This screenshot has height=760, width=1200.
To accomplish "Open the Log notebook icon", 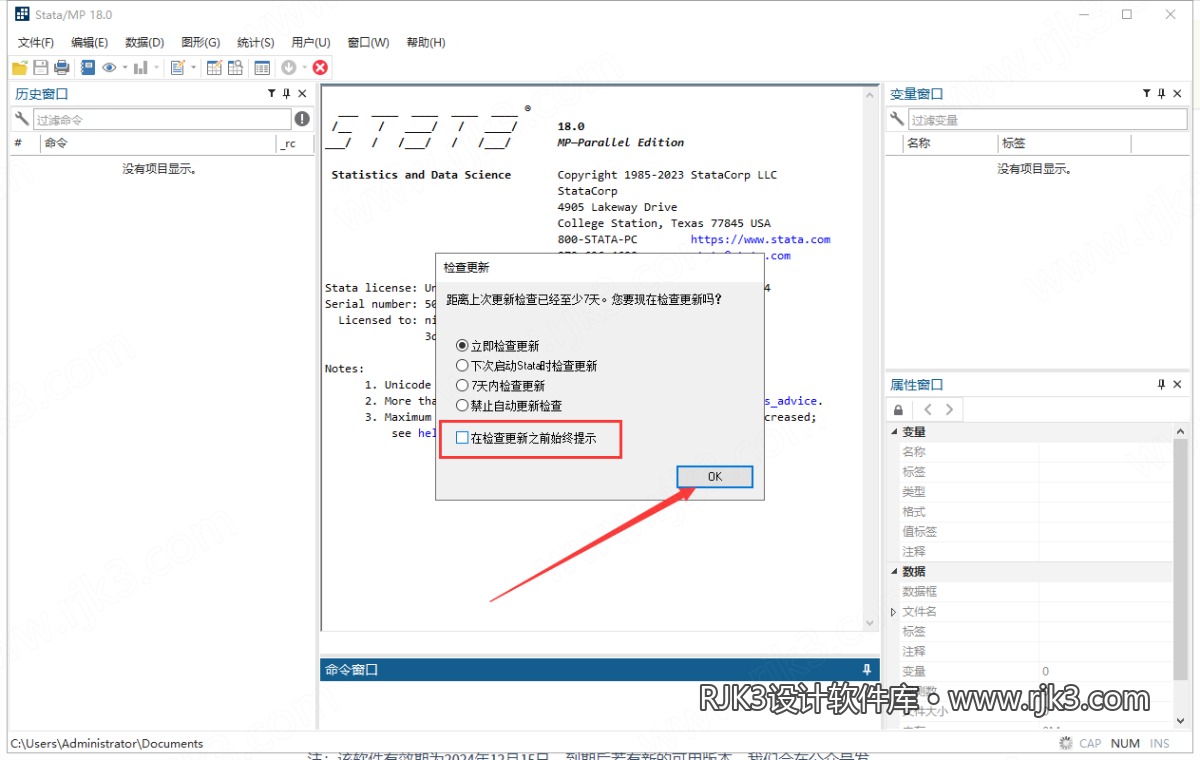I will tap(88, 68).
